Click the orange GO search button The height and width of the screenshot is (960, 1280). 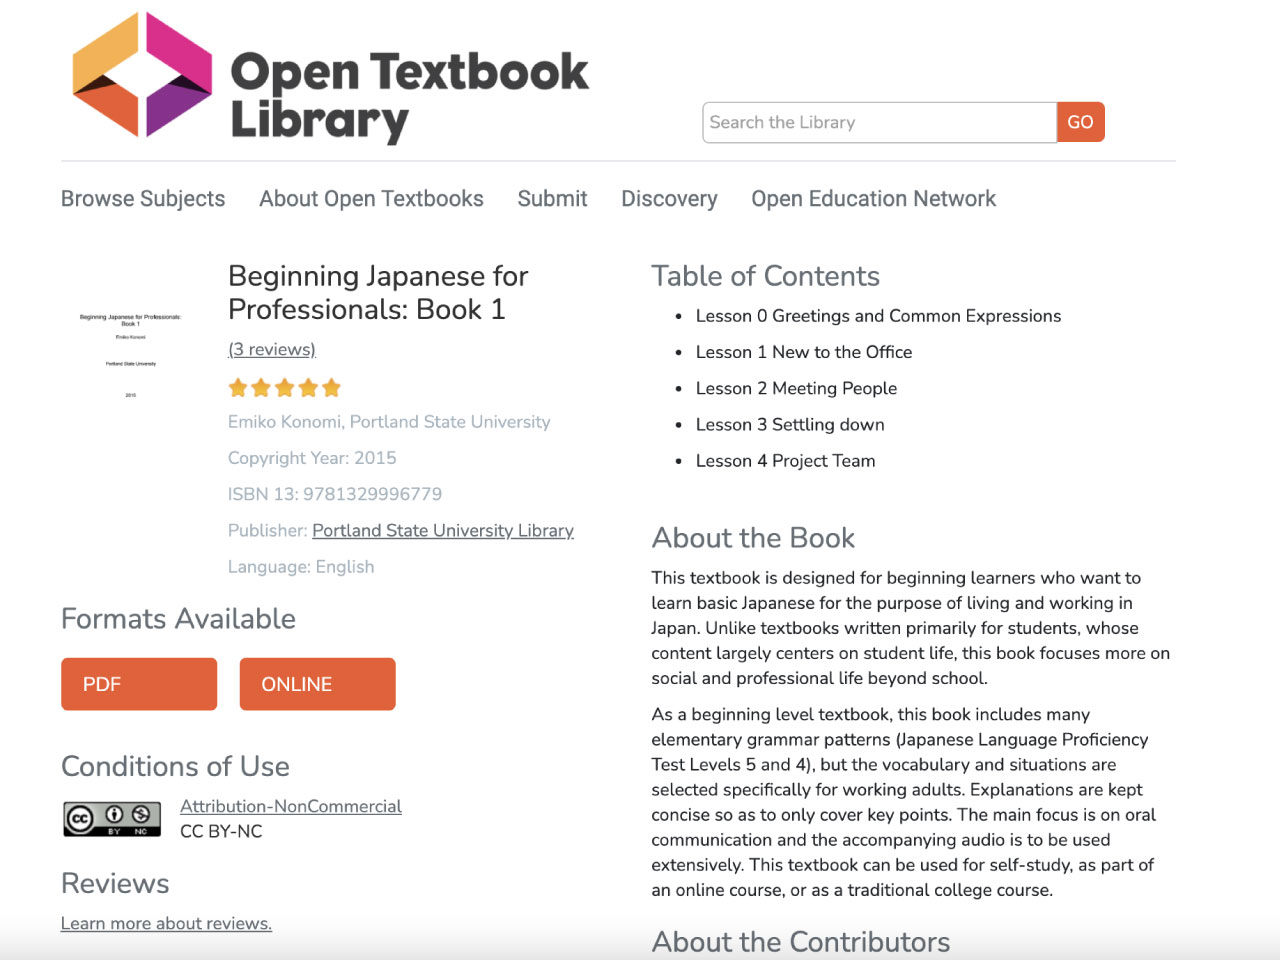pyautogui.click(x=1080, y=122)
